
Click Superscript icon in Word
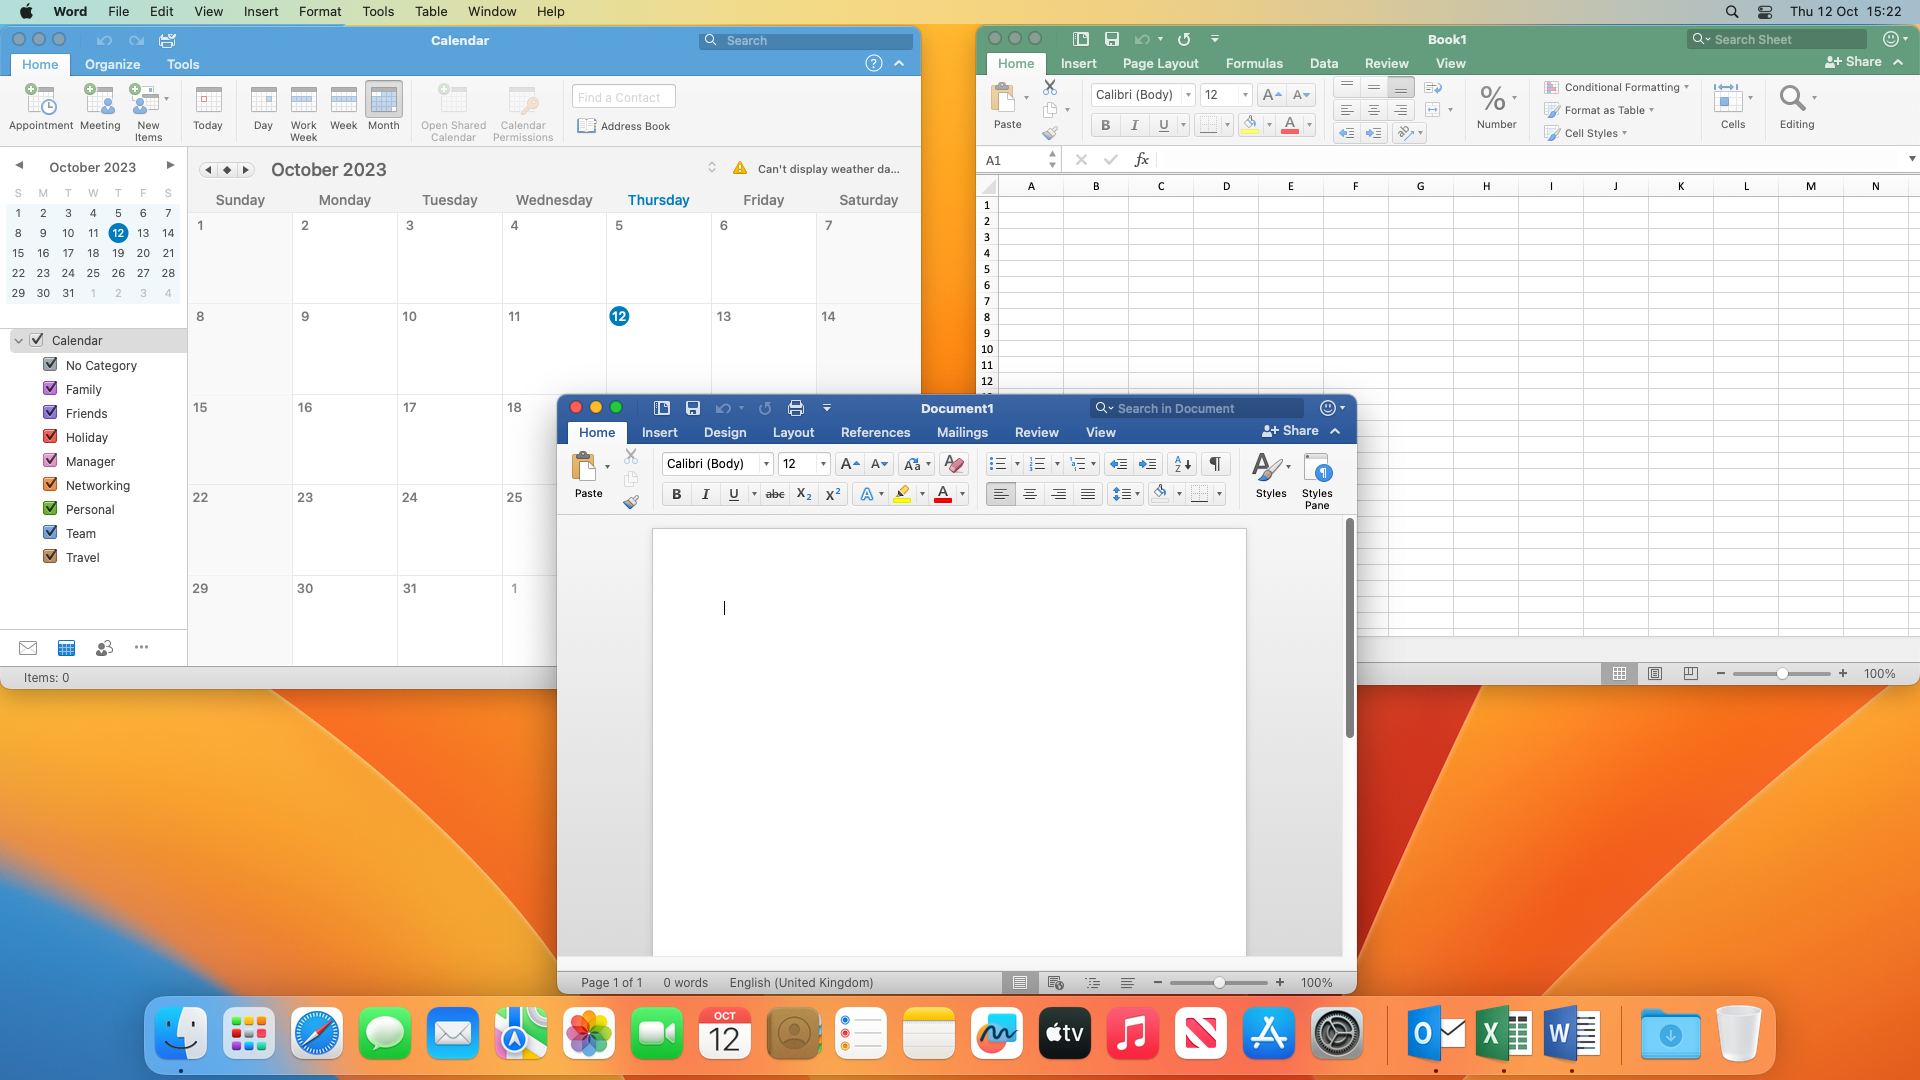pos(832,494)
